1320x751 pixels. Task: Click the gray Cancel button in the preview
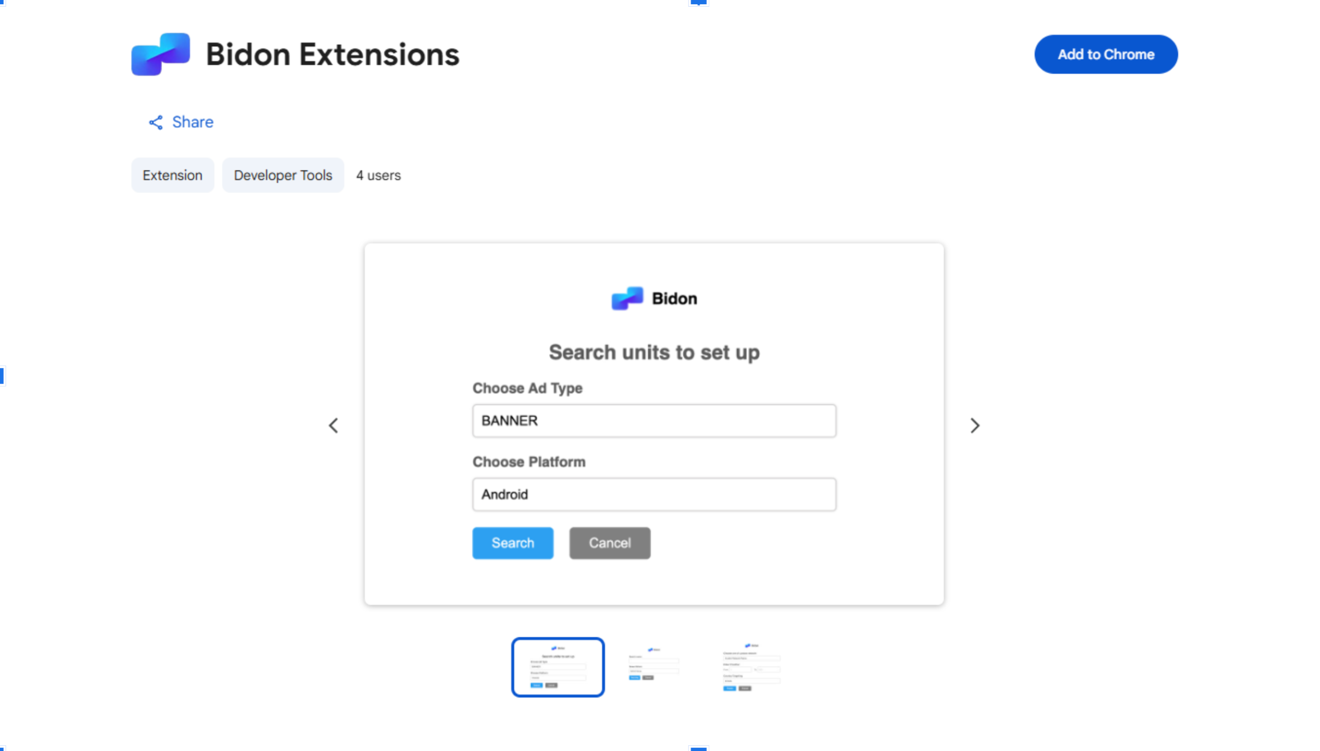coord(610,543)
